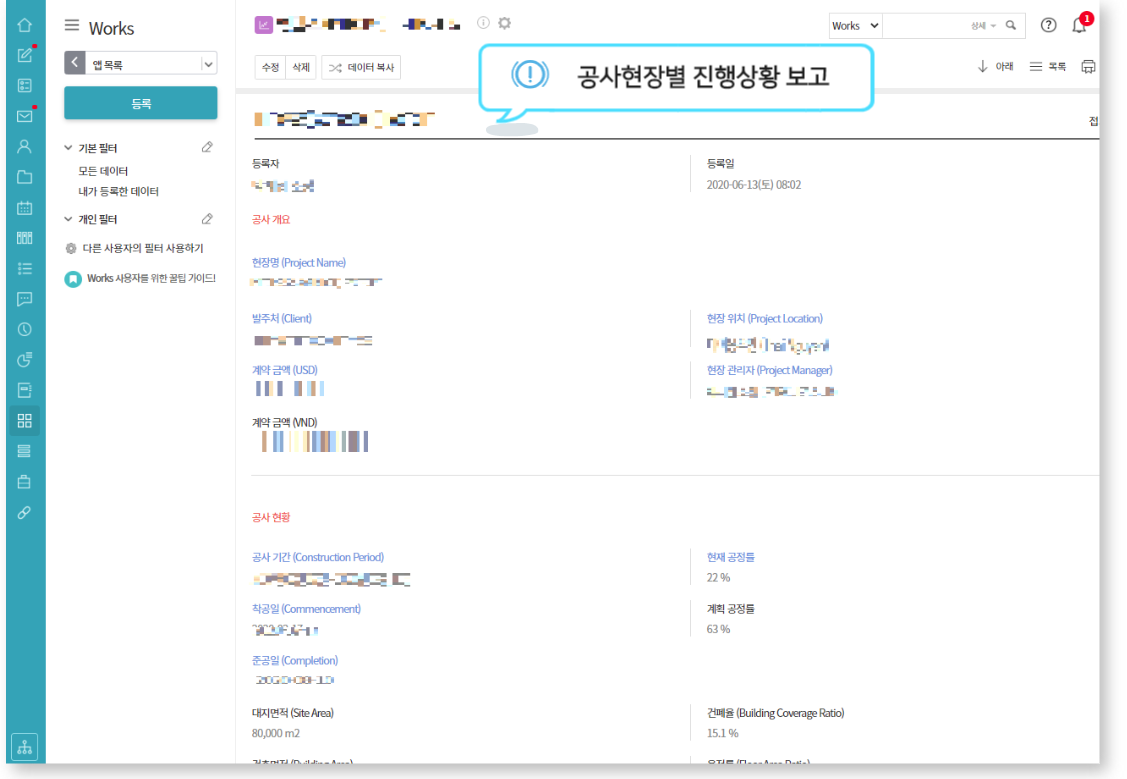Open the to-do list icon in sidebar
Screen dimensions: 1127x779
pos(24,268)
